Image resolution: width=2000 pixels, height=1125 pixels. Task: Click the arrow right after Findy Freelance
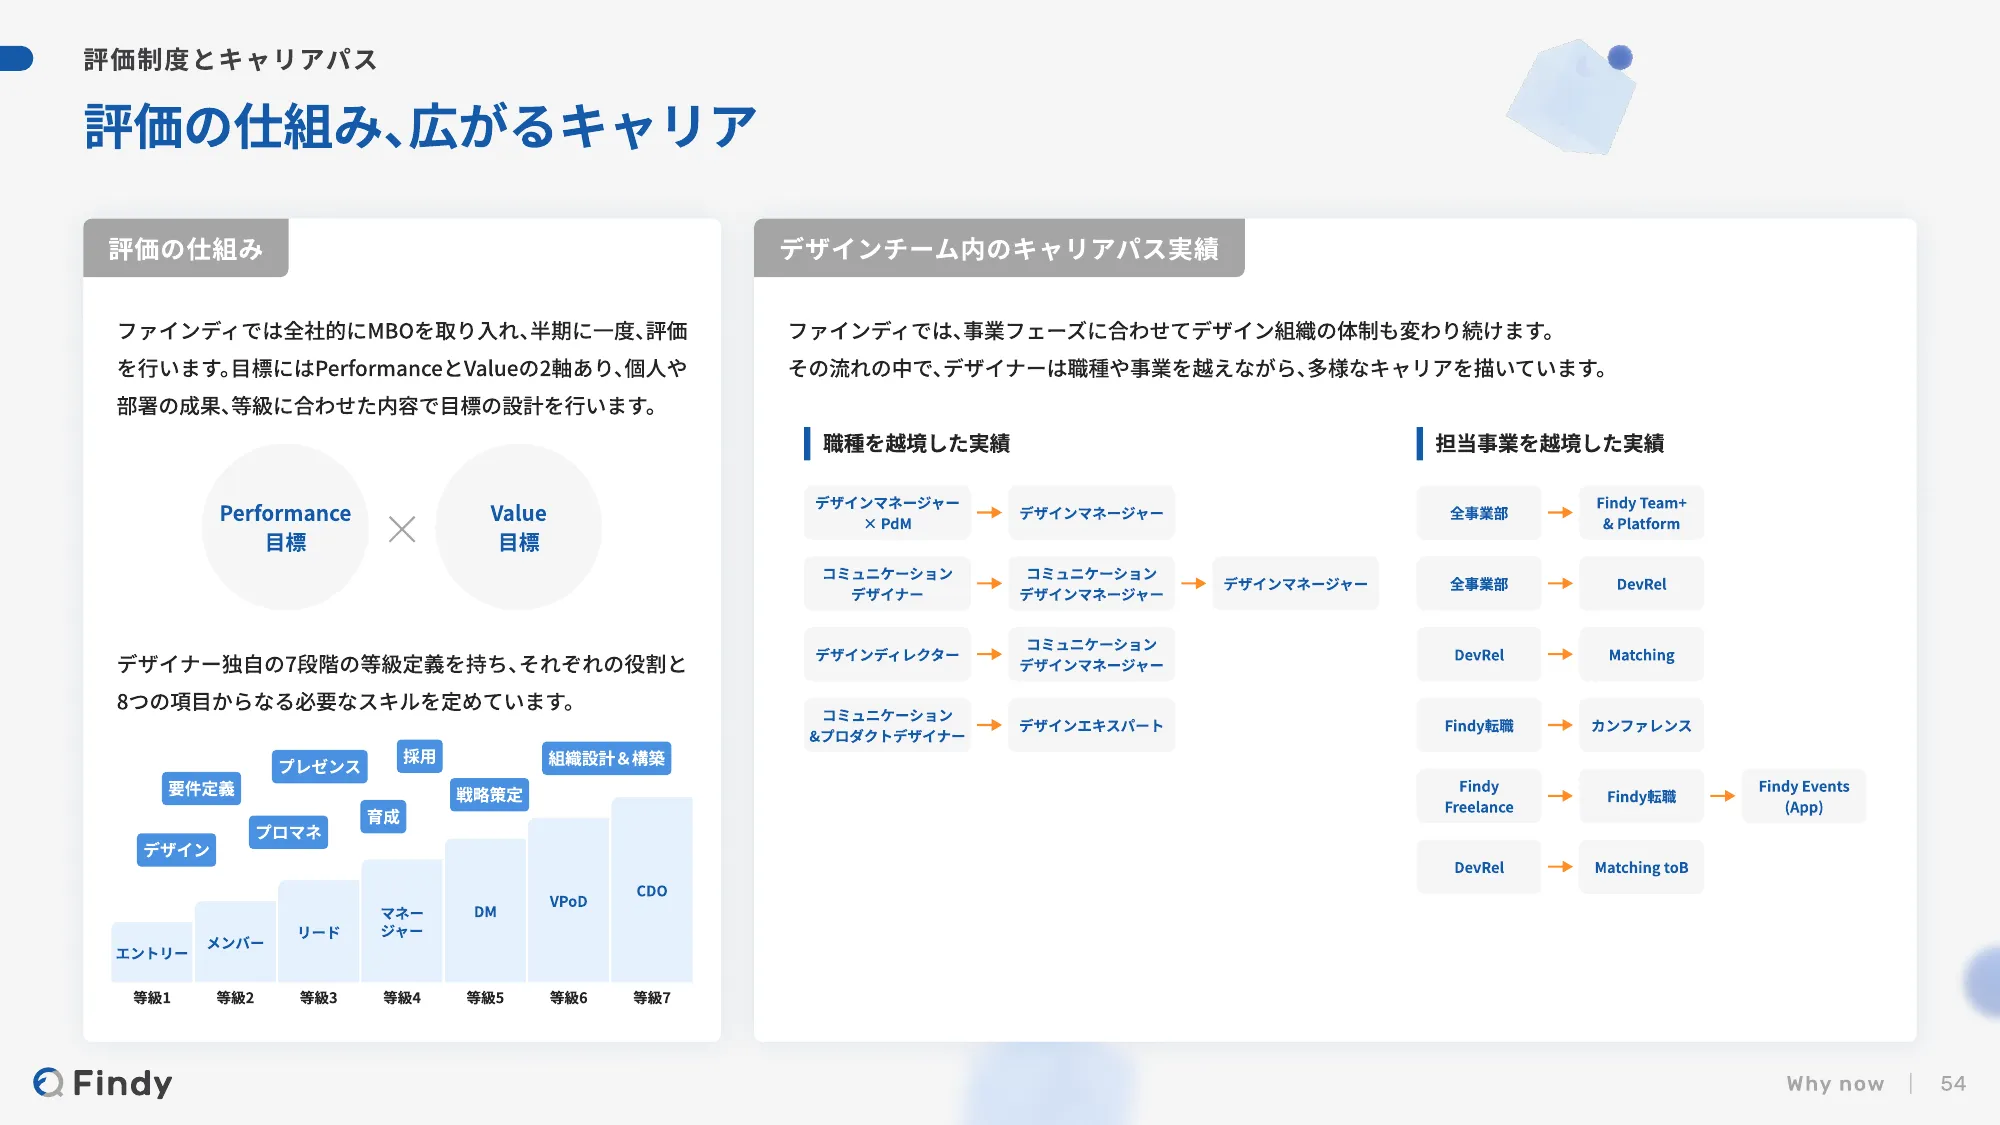1560,796
